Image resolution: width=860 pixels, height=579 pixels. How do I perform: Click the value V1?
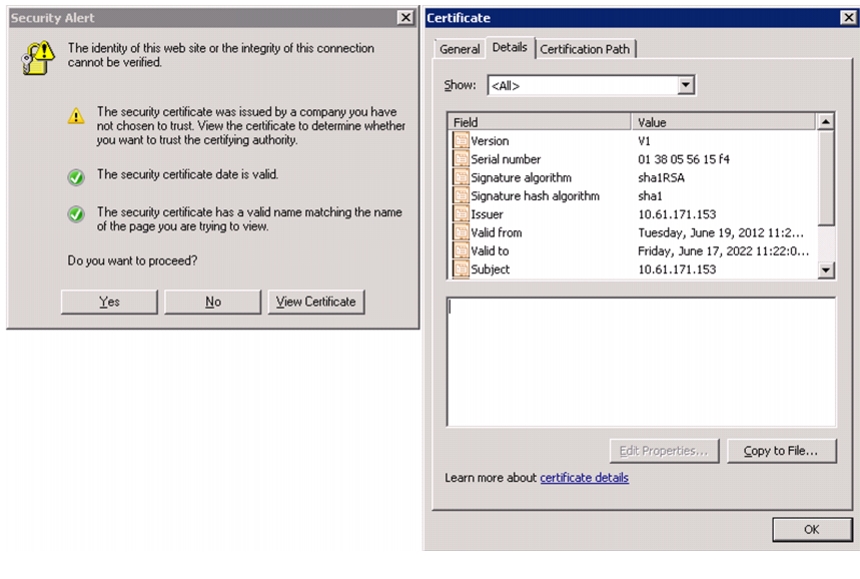tap(644, 141)
